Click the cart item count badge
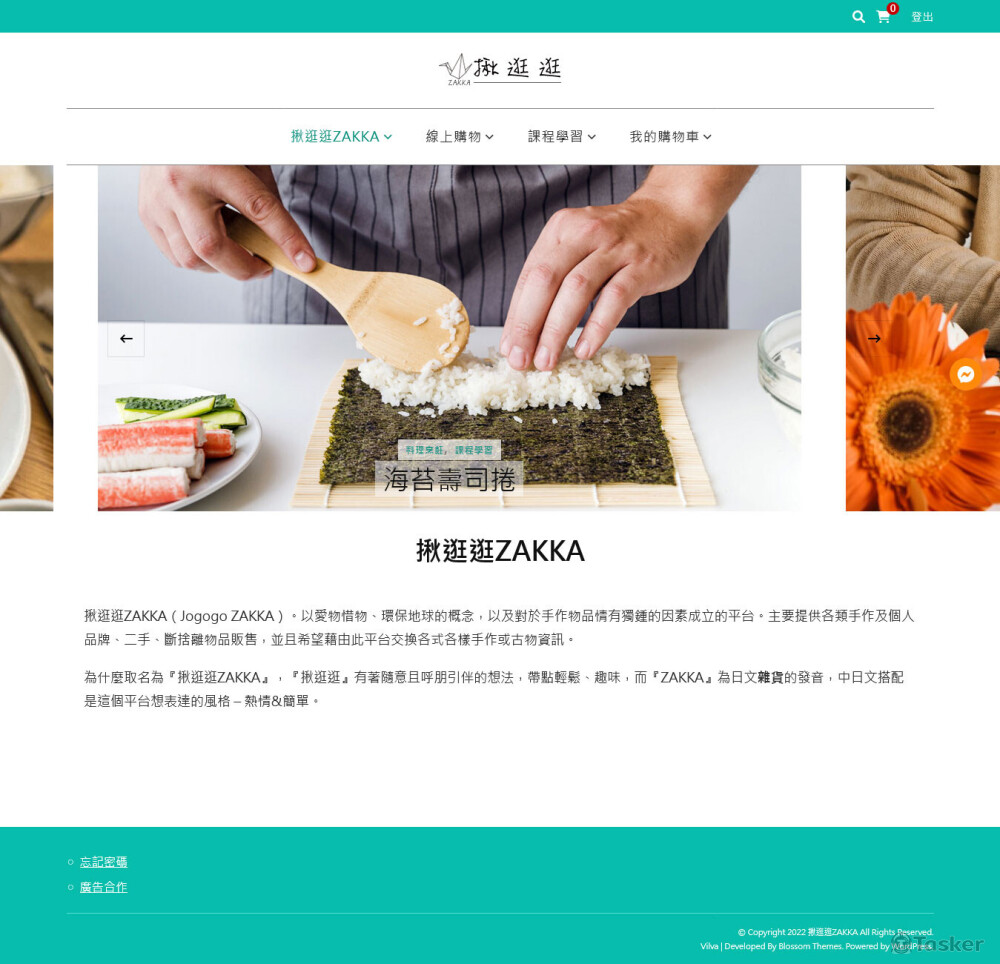This screenshot has height=964, width=1000. (893, 8)
